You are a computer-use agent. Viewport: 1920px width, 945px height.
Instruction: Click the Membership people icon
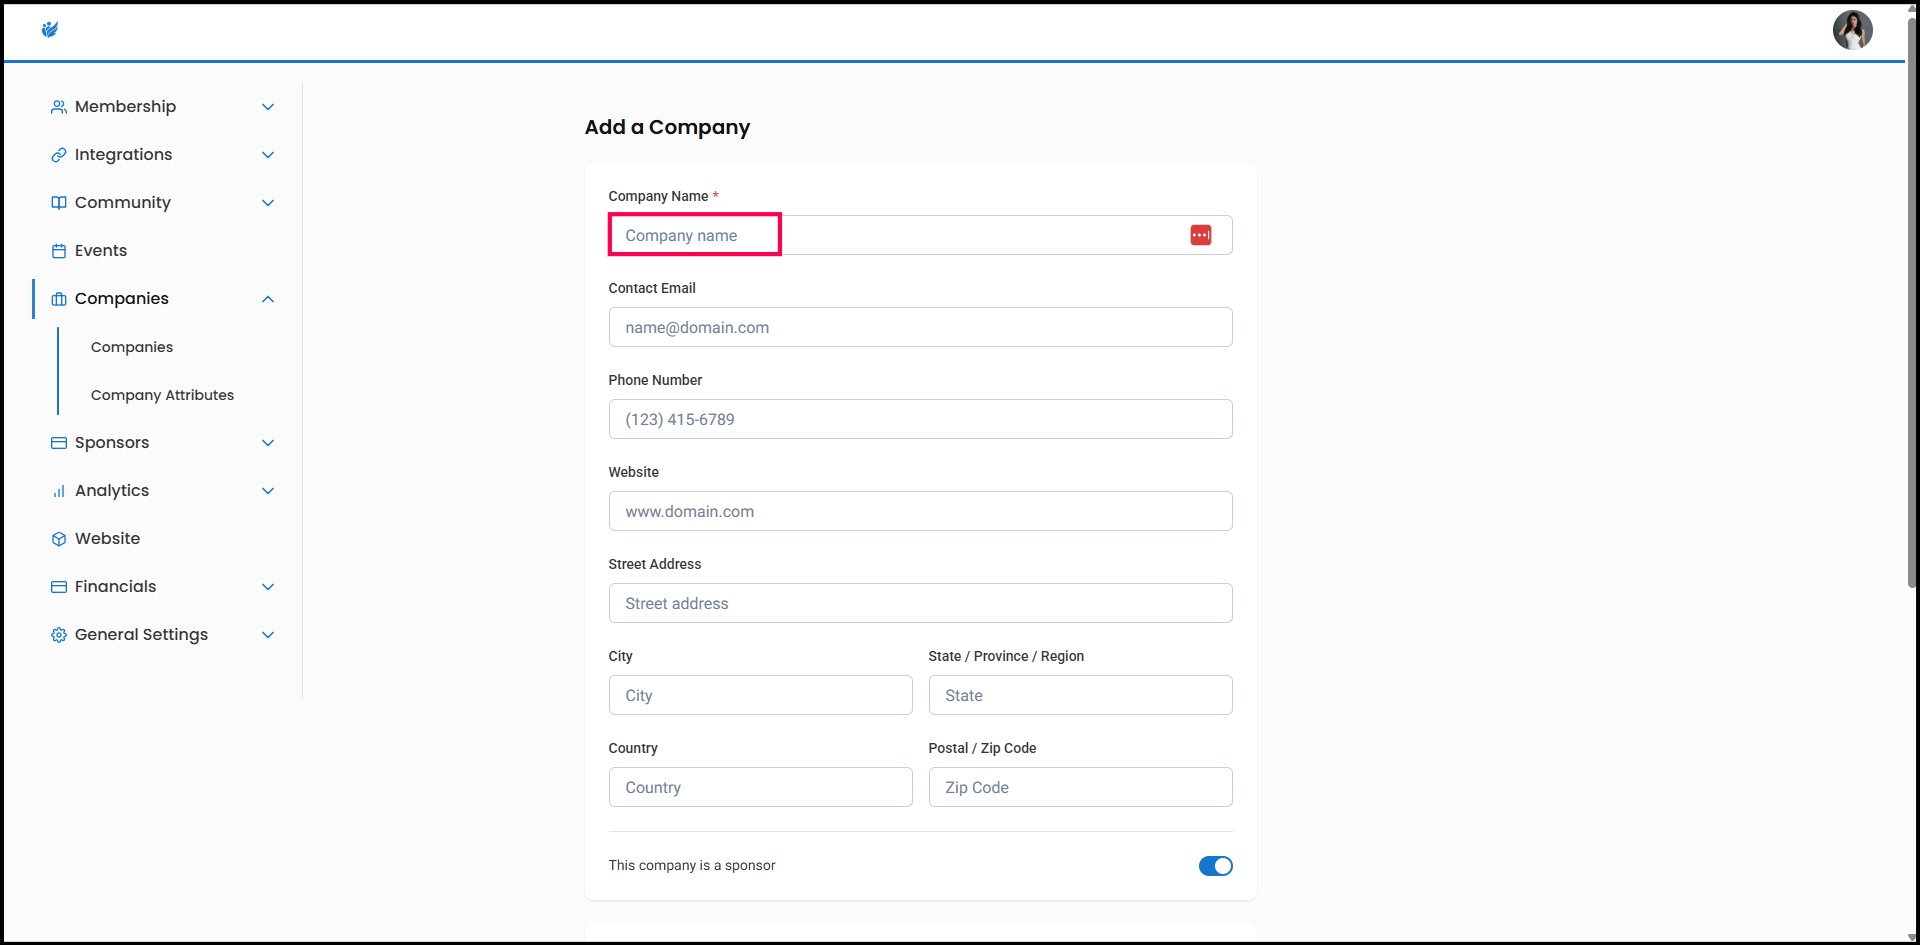(59, 107)
